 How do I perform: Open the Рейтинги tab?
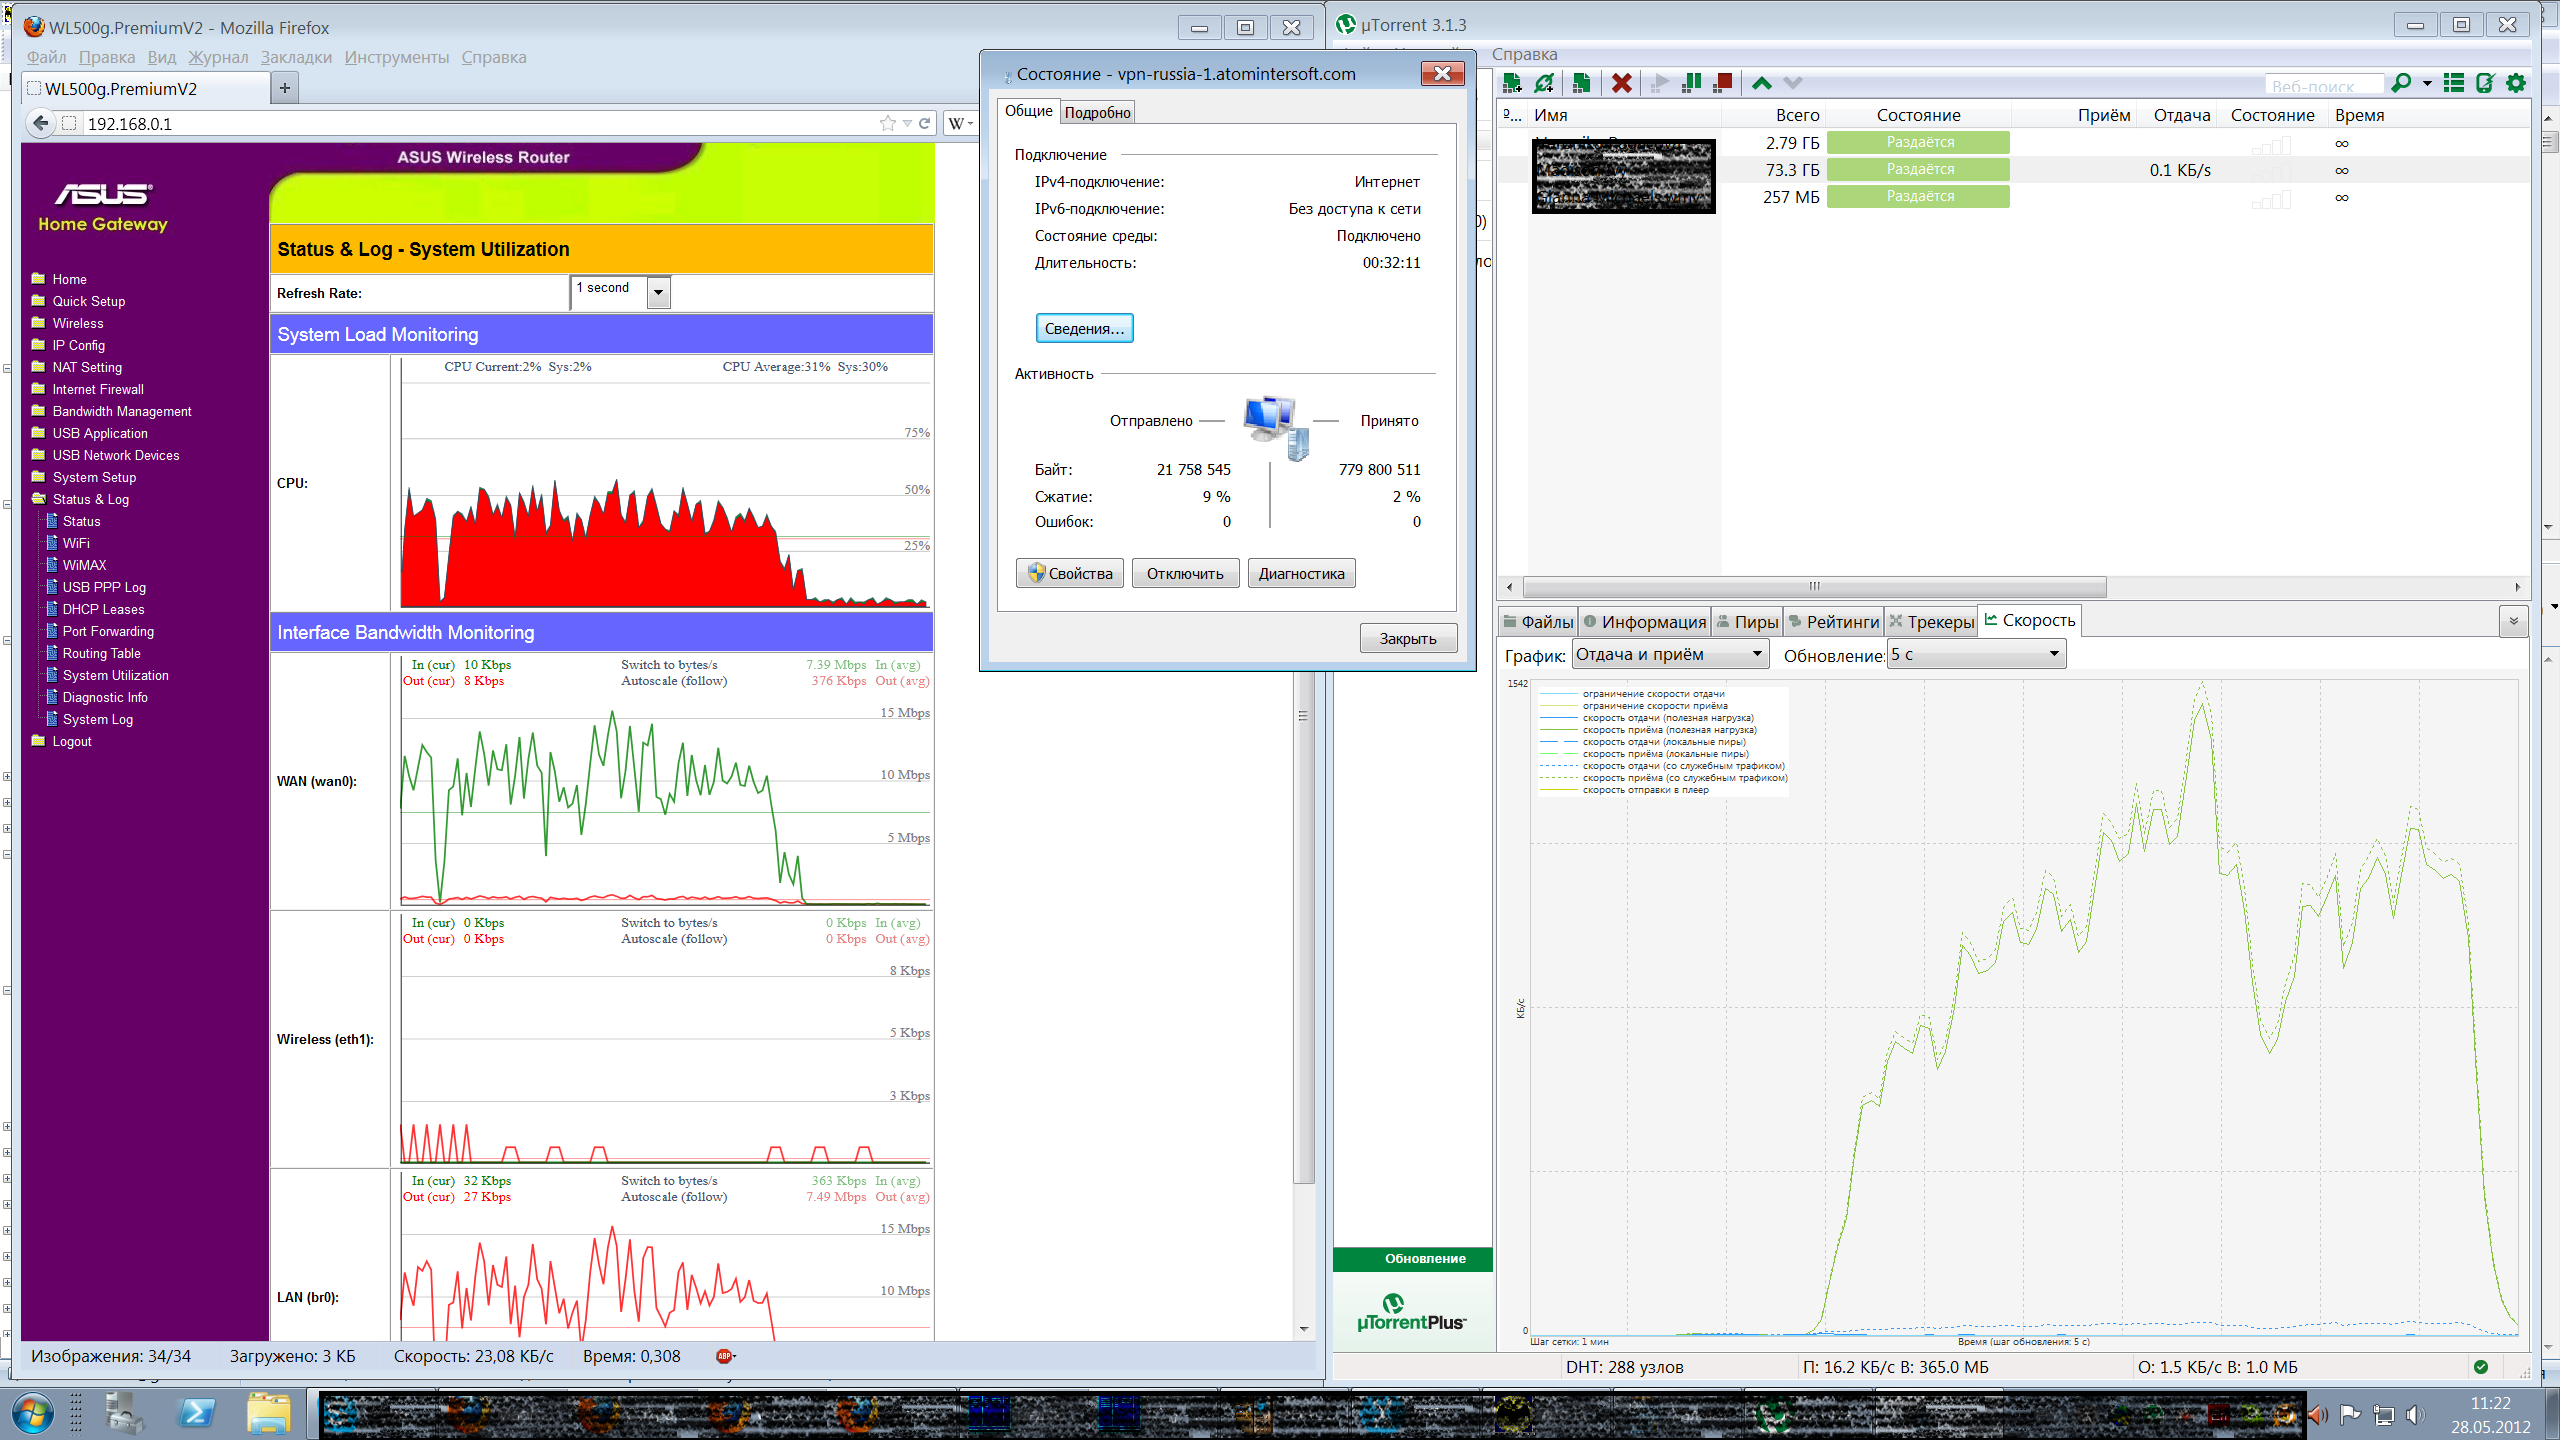tap(1833, 621)
